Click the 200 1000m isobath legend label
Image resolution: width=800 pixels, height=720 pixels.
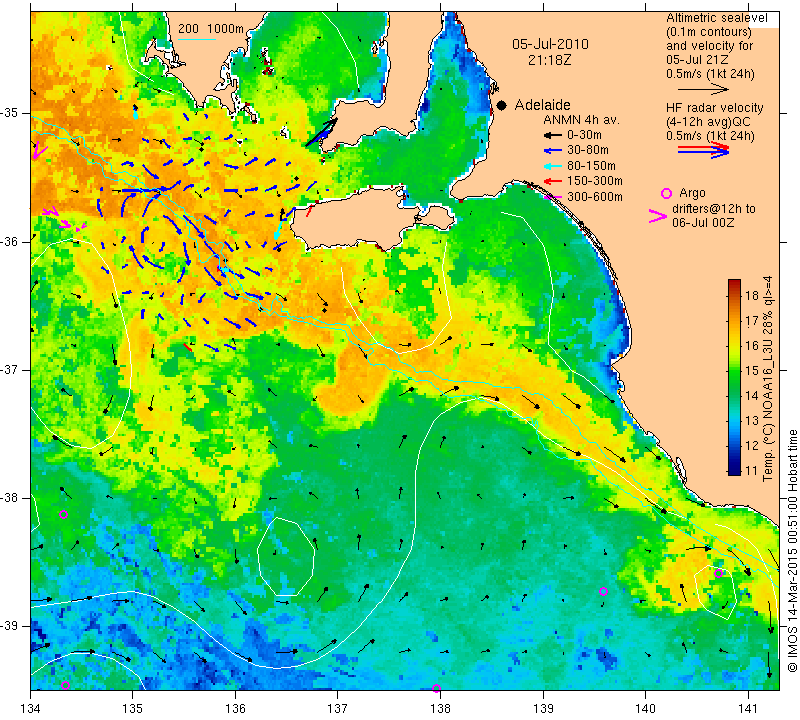tap(211, 29)
